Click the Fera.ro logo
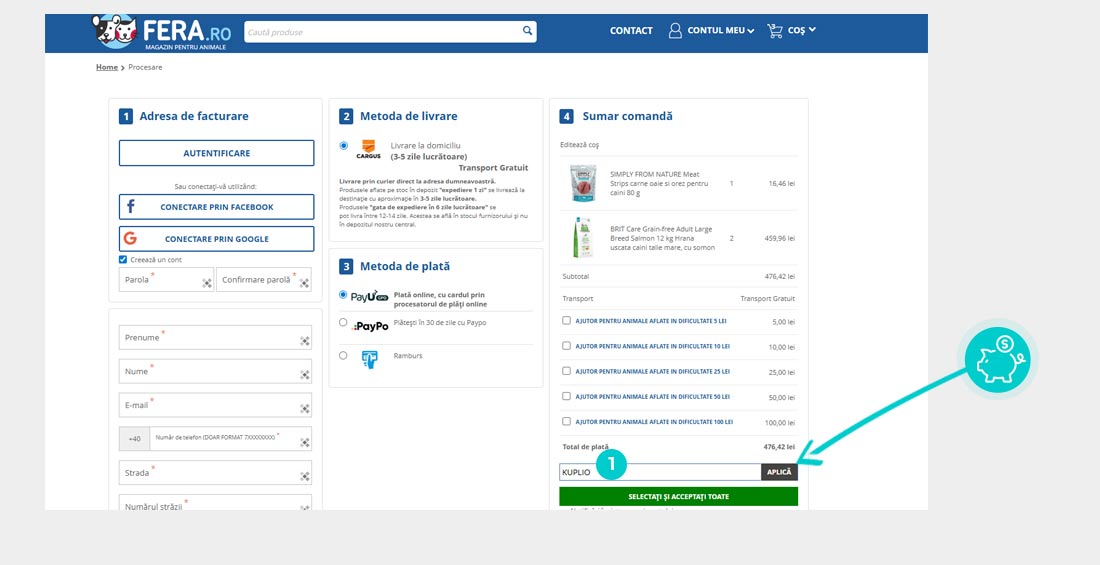This screenshot has height=565, width=1100. coord(161,32)
